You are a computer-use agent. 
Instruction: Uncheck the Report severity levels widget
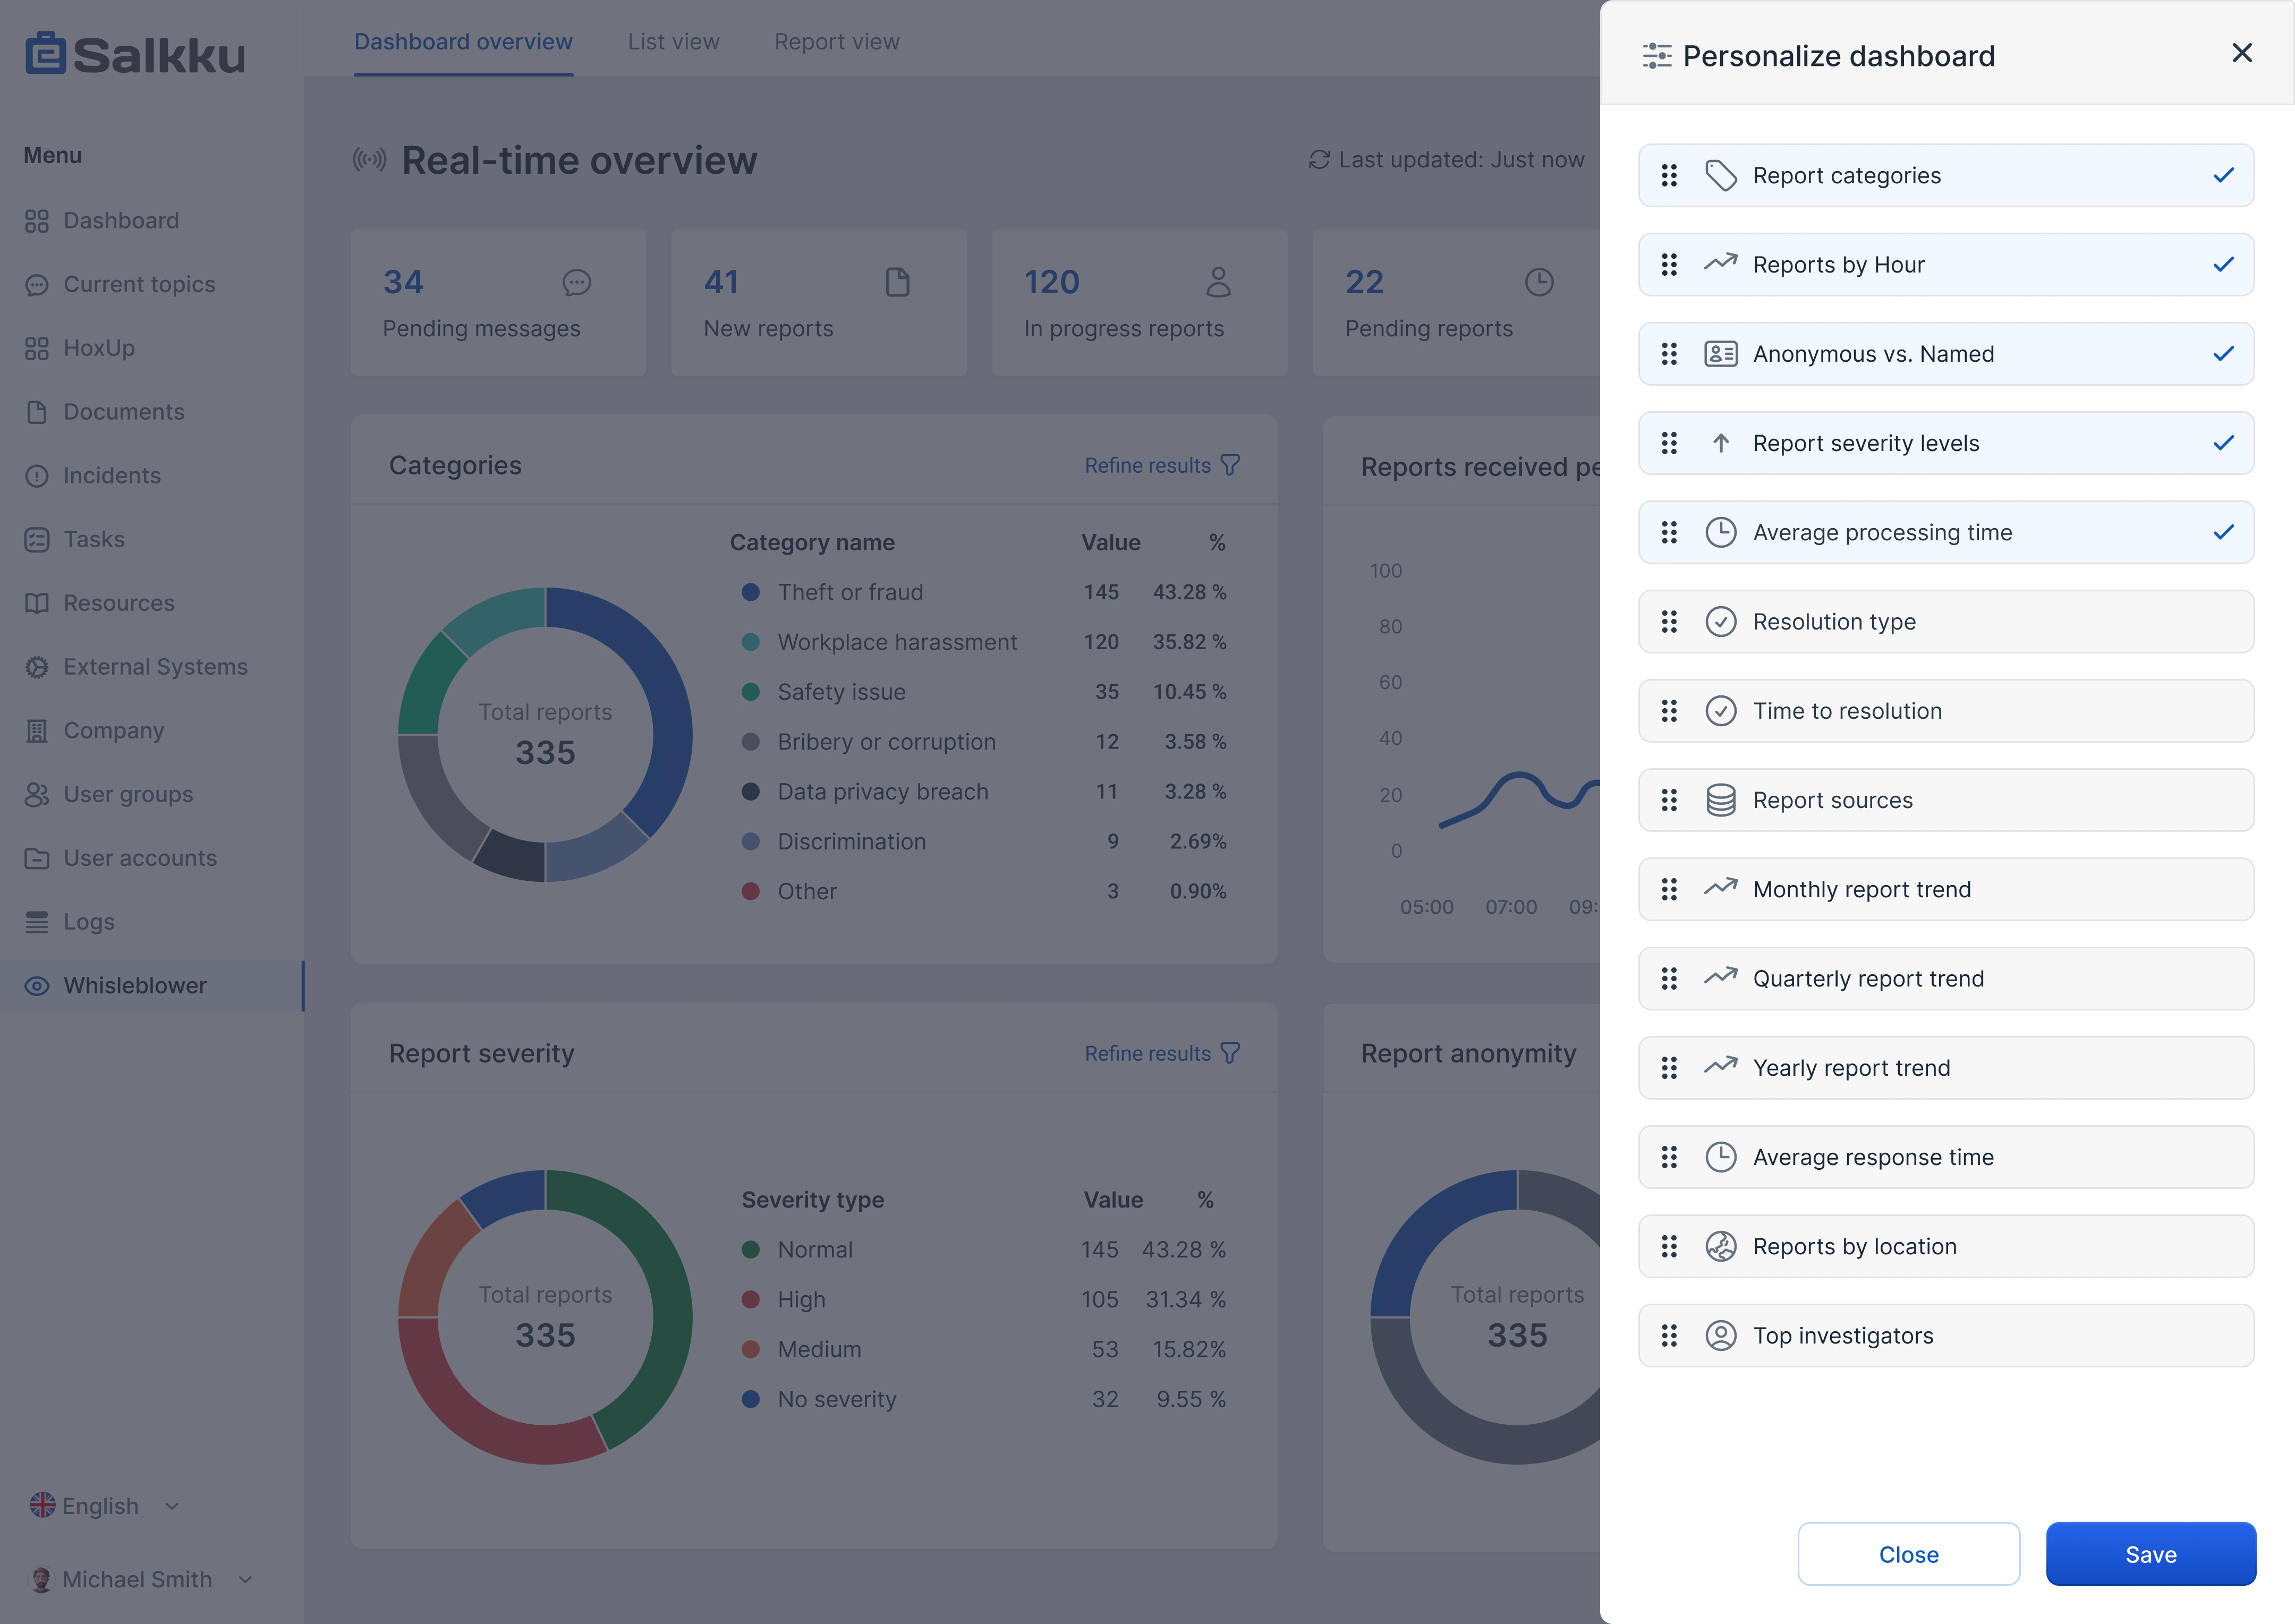click(2223, 443)
